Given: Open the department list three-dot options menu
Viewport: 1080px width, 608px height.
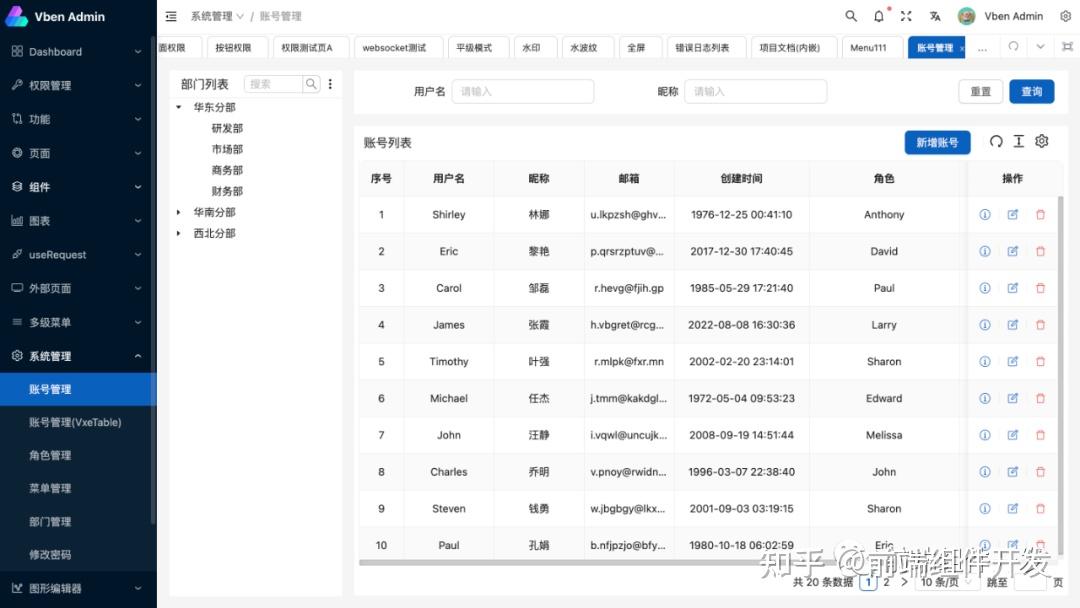Looking at the screenshot, I should point(330,84).
